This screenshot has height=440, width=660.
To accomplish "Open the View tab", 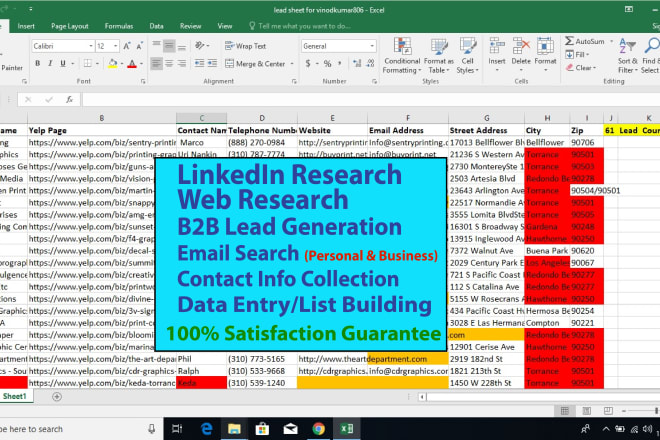I will point(225,26).
